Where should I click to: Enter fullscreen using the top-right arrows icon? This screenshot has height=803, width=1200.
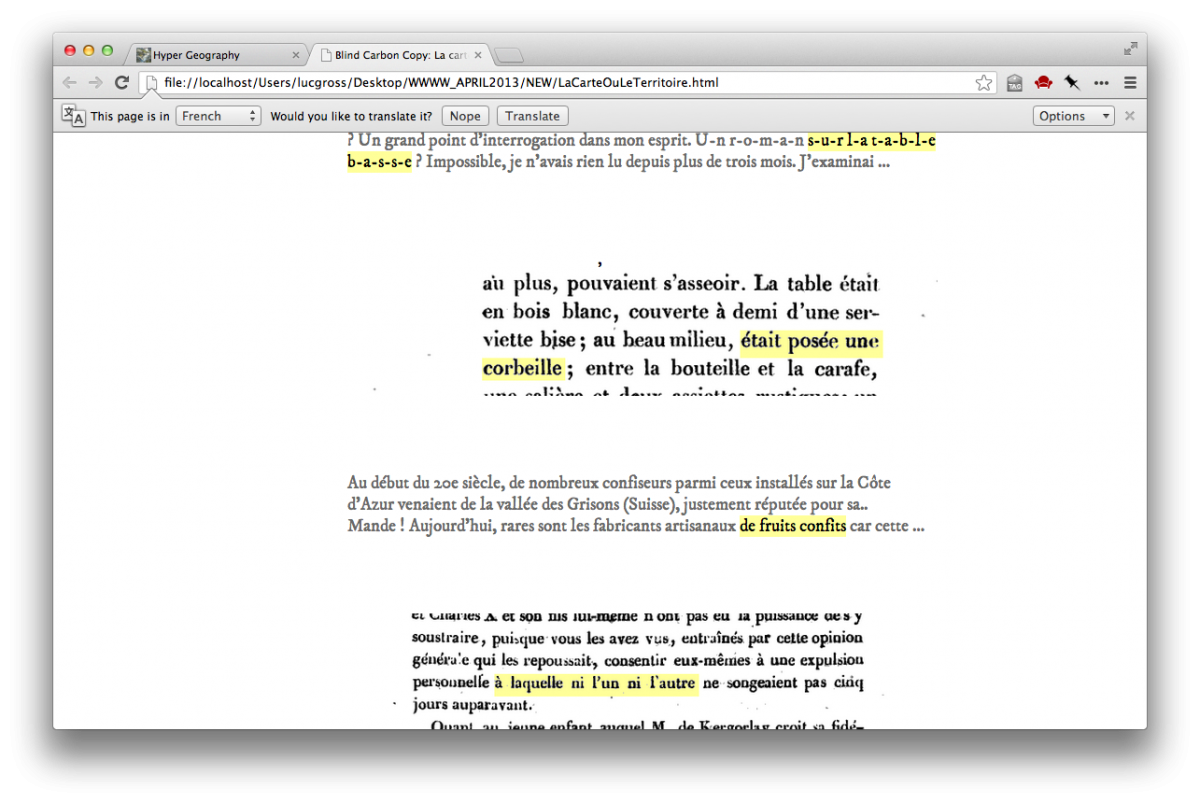(x=1130, y=48)
